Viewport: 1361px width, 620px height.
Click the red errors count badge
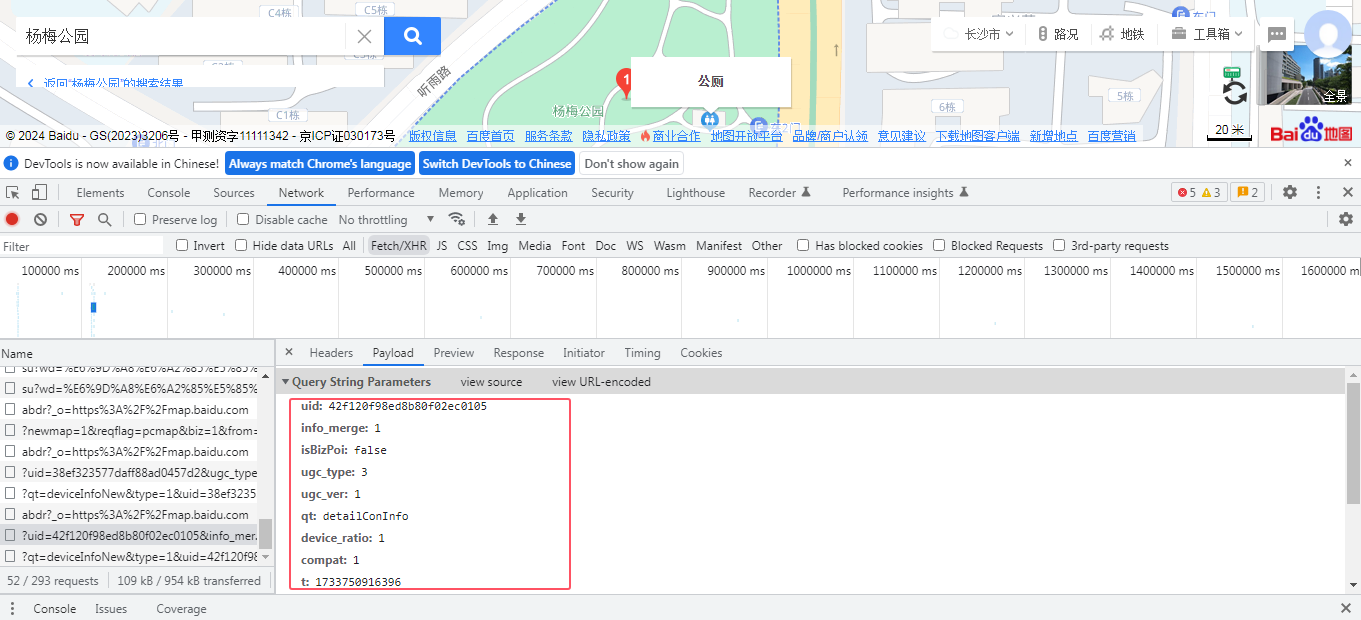tap(1186, 193)
